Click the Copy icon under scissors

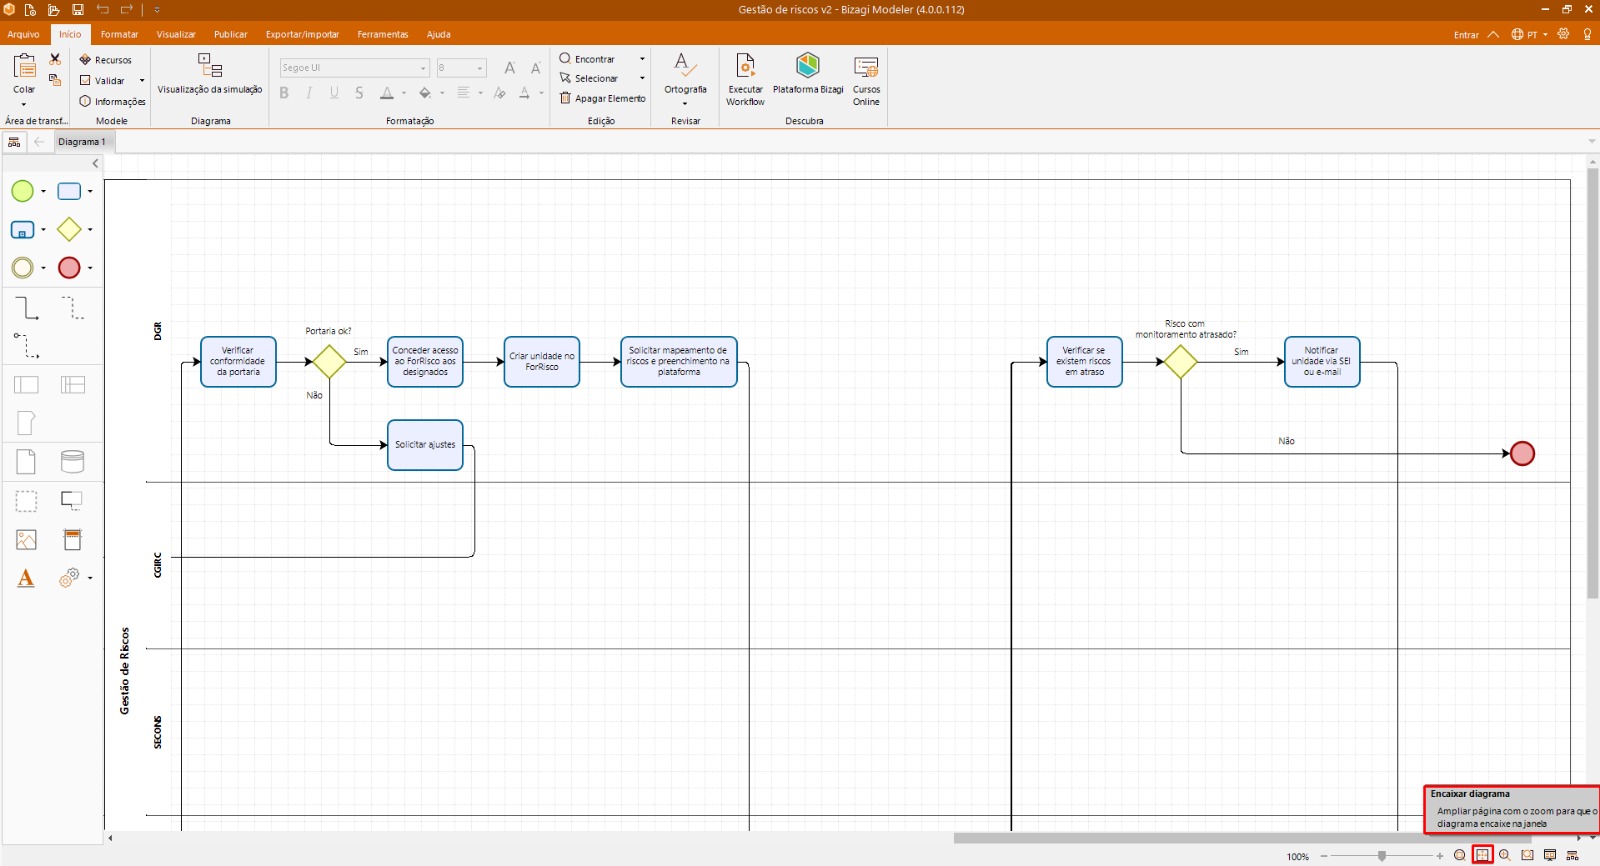(55, 80)
